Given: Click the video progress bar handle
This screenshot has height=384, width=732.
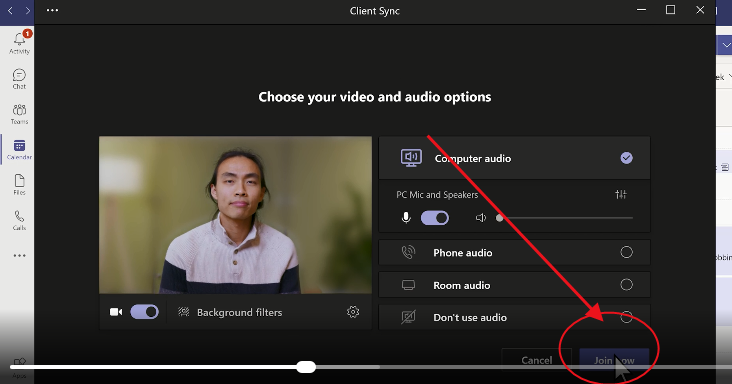Looking at the screenshot, I should pyautogui.click(x=306, y=367).
